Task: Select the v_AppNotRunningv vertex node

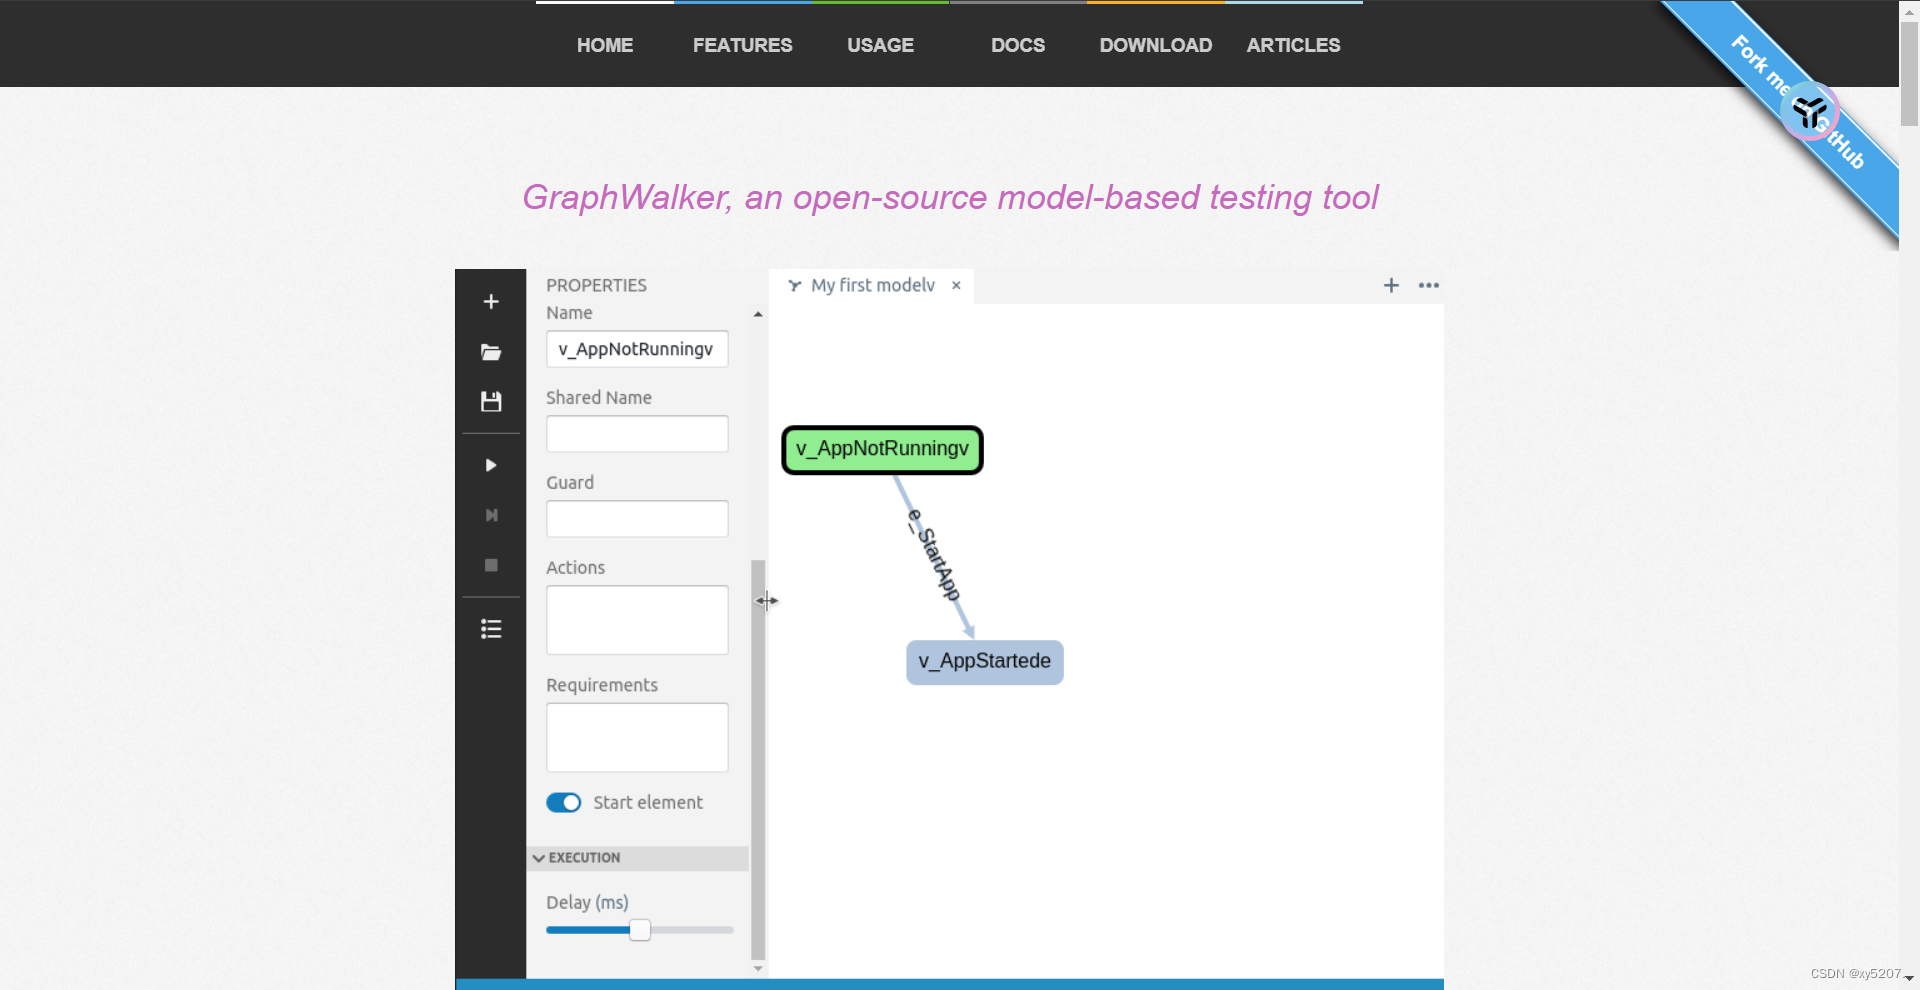Action: (x=882, y=449)
